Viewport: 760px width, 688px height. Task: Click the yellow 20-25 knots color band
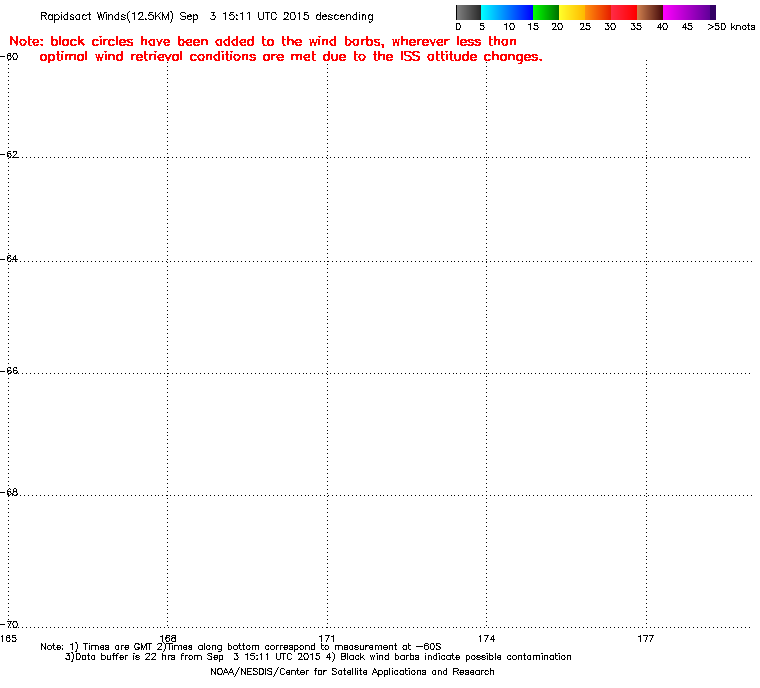572,12
